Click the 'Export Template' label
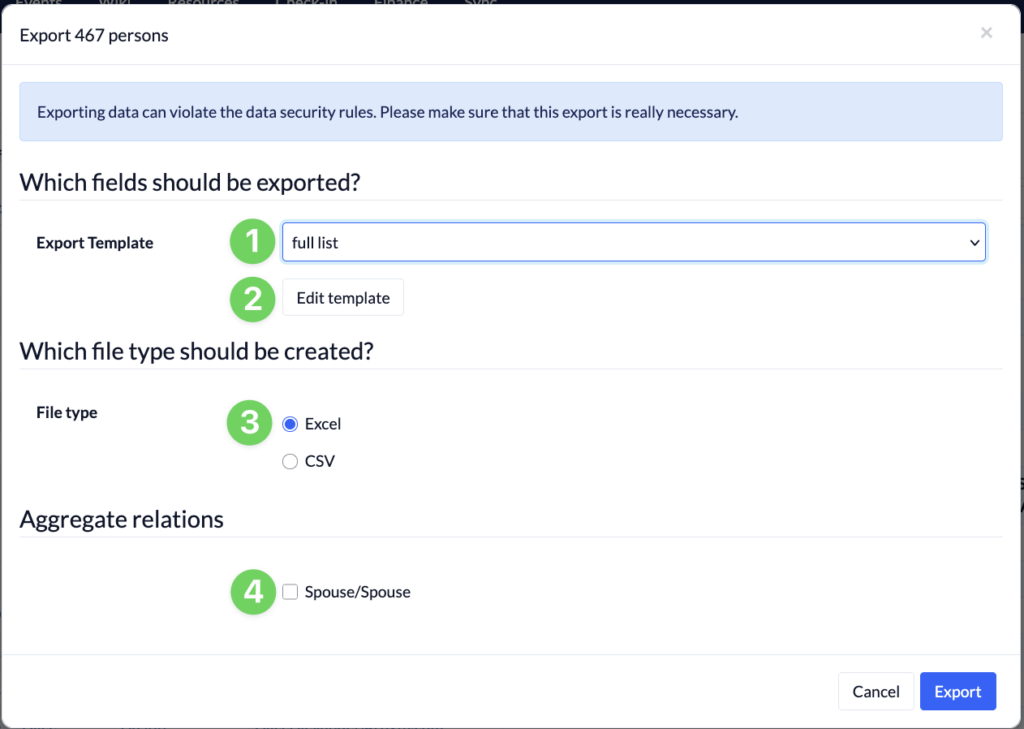1024x729 pixels. coord(95,242)
